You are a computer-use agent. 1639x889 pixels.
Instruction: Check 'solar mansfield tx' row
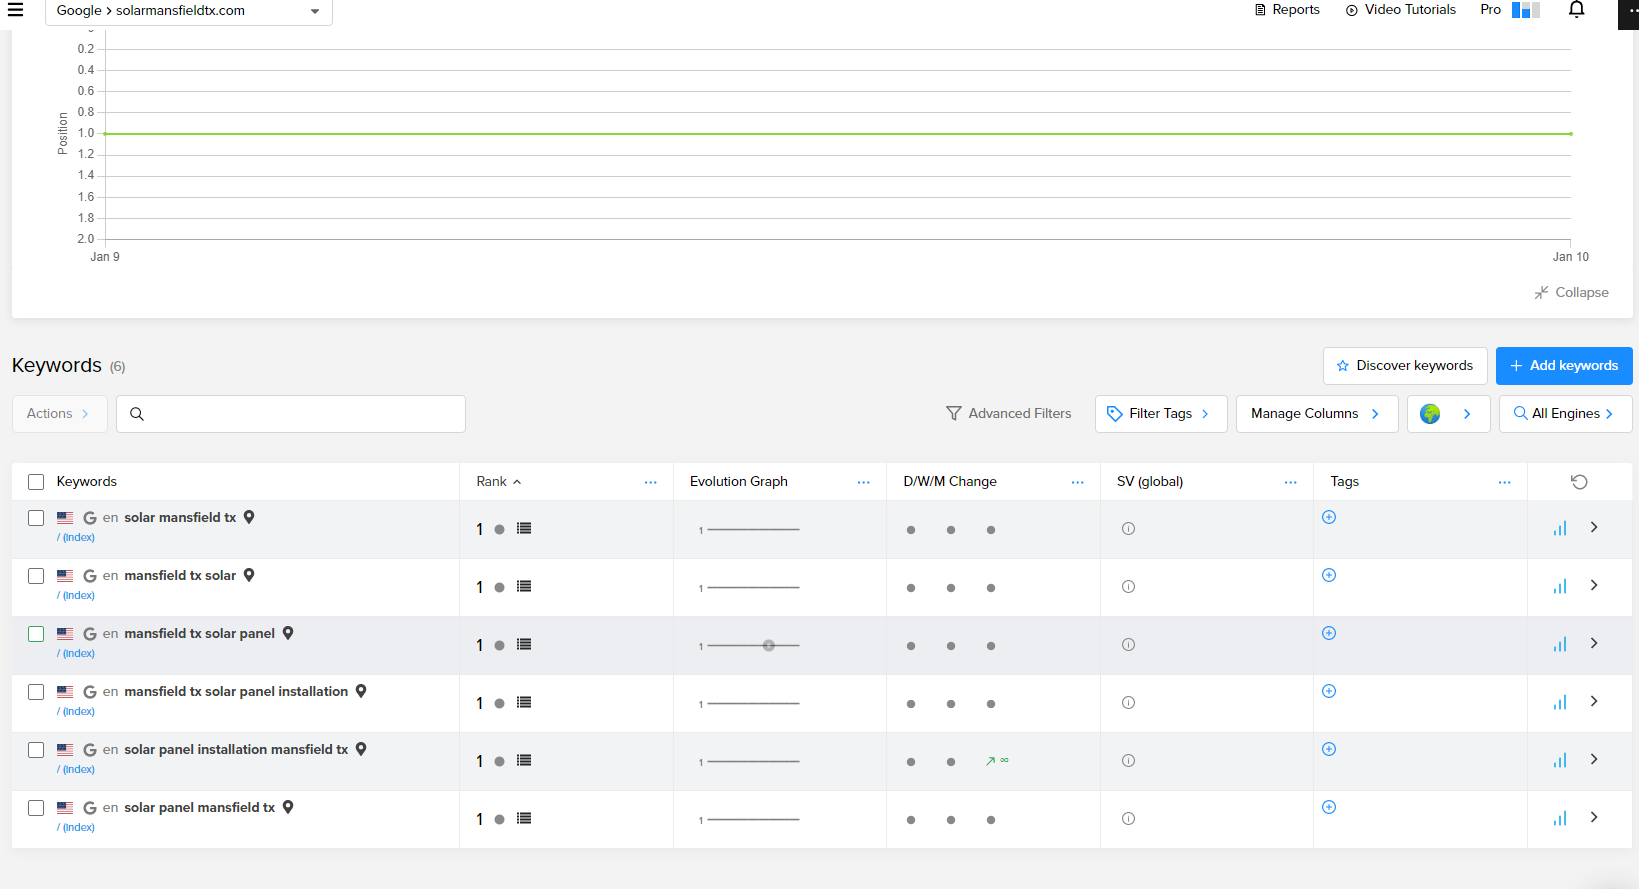[36, 518]
